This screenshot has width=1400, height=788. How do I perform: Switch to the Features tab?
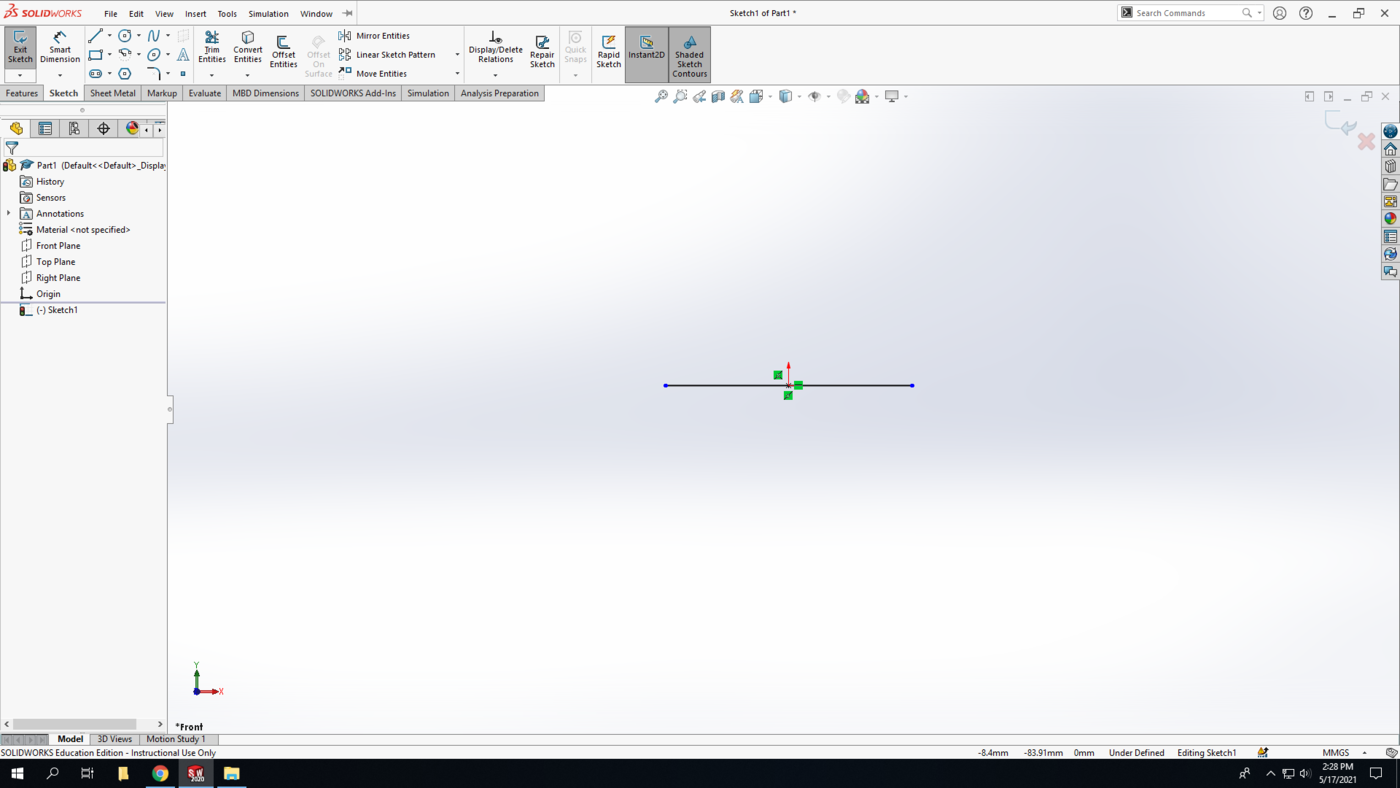(x=22, y=93)
